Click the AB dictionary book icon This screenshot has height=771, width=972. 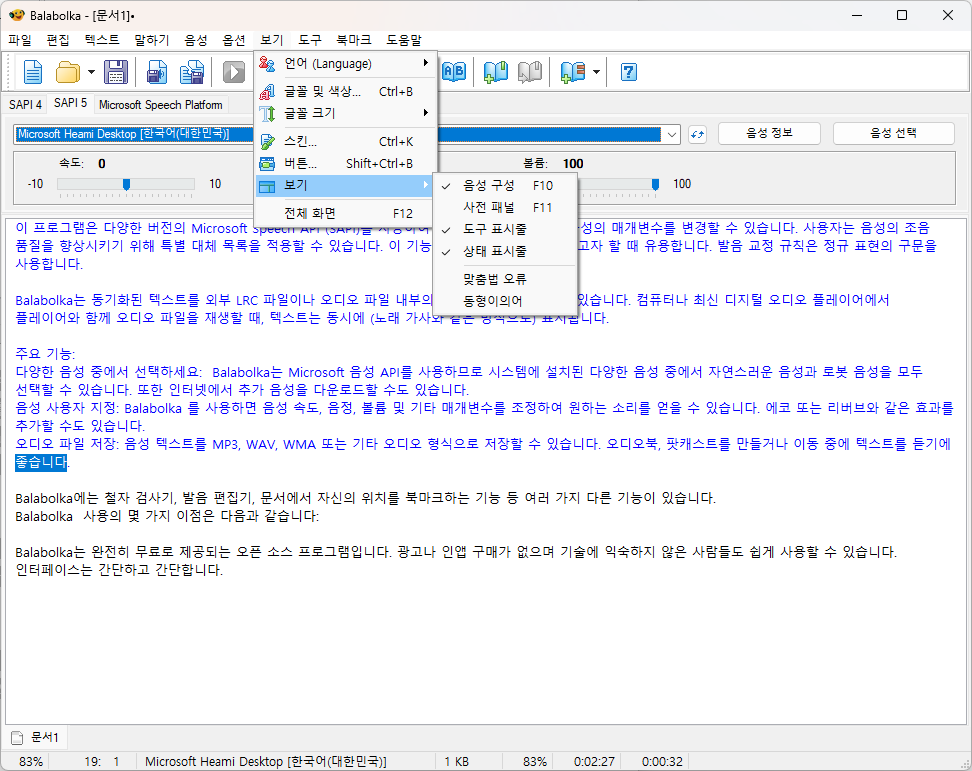pyautogui.click(x=454, y=72)
